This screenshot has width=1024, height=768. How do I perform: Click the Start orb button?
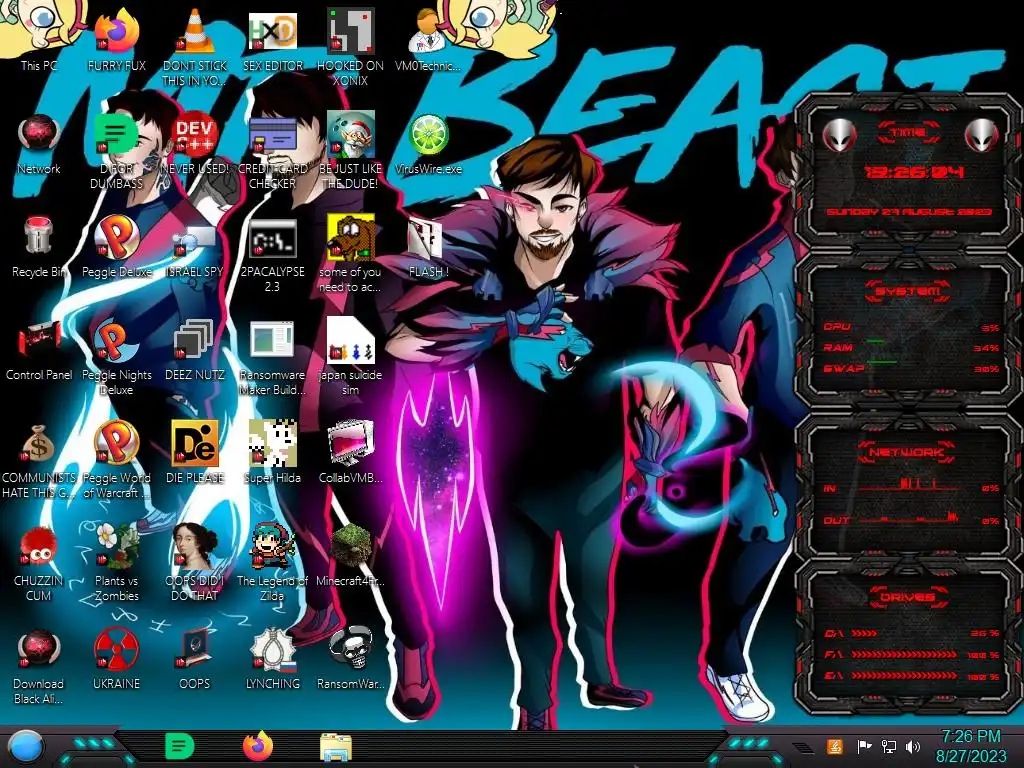pyautogui.click(x=25, y=747)
